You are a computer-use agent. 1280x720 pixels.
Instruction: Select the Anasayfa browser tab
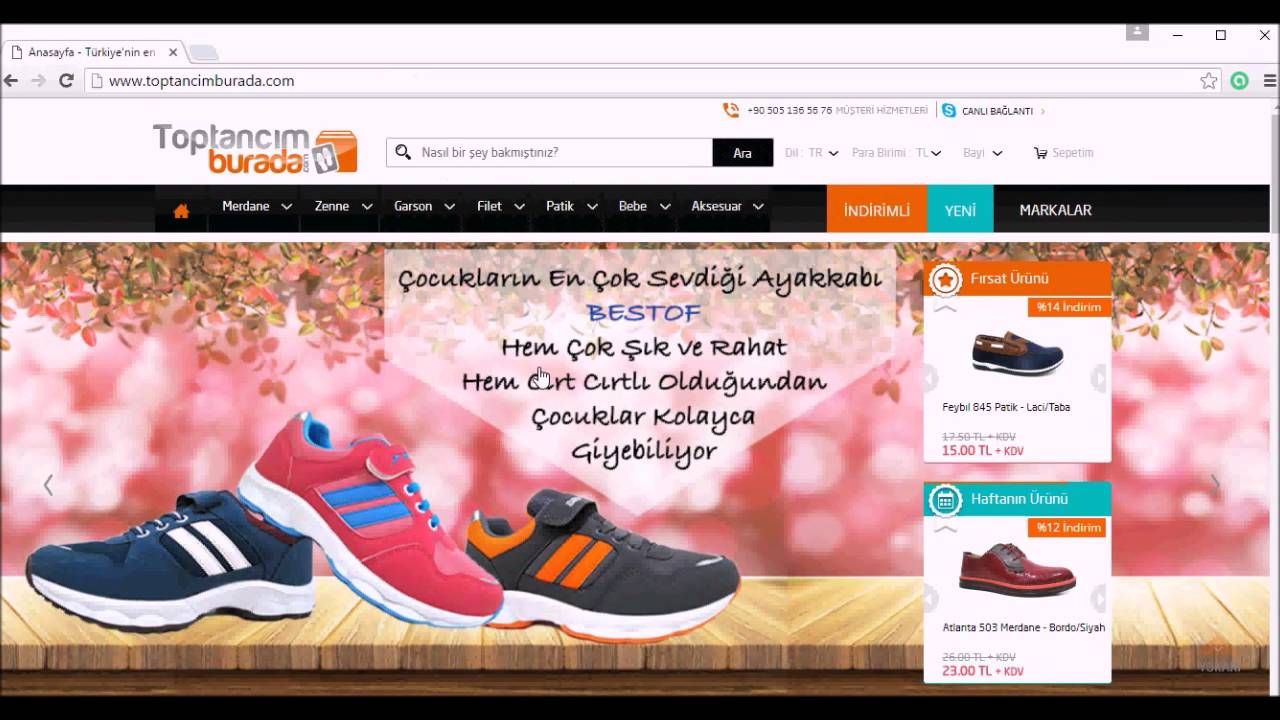pos(92,52)
